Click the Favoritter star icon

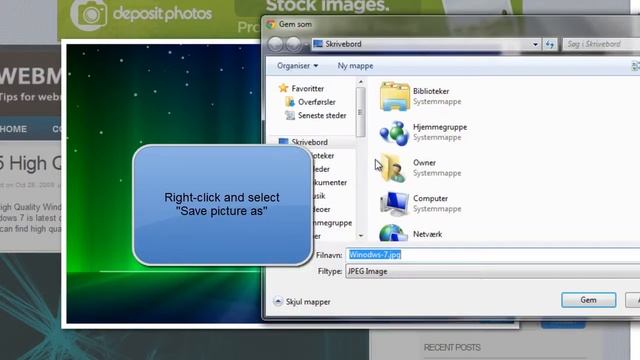[283, 88]
